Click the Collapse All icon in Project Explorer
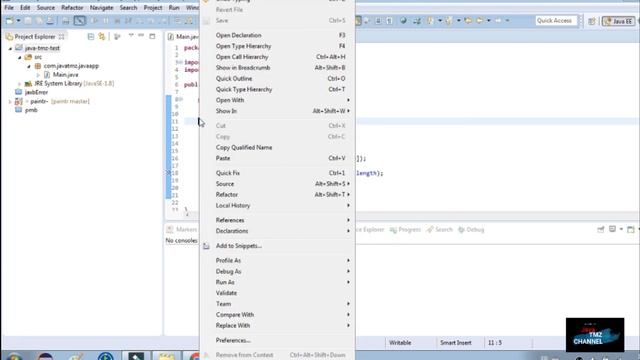Image resolution: width=640 pixels, height=360 pixels. (91, 37)
